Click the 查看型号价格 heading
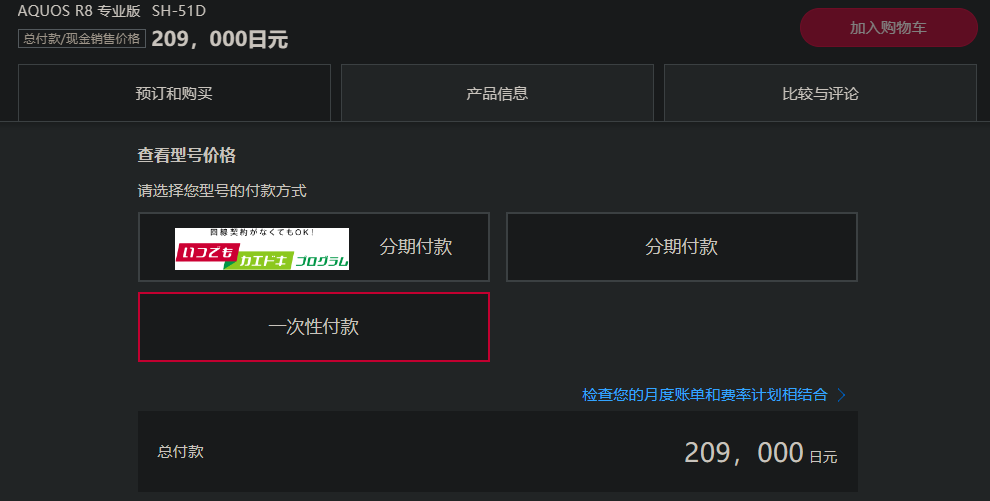The height and width of the screenshot is (501, 990). tap(187, 155)
